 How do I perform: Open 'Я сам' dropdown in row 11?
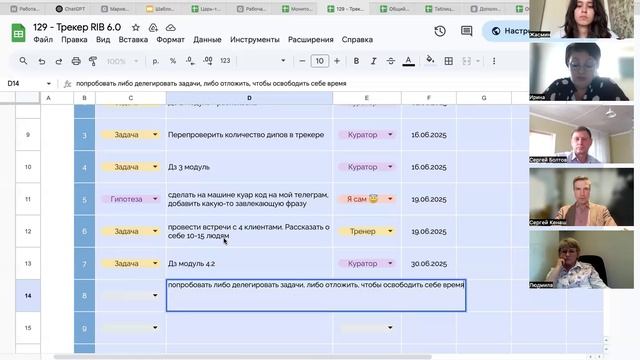click(390, 199)
